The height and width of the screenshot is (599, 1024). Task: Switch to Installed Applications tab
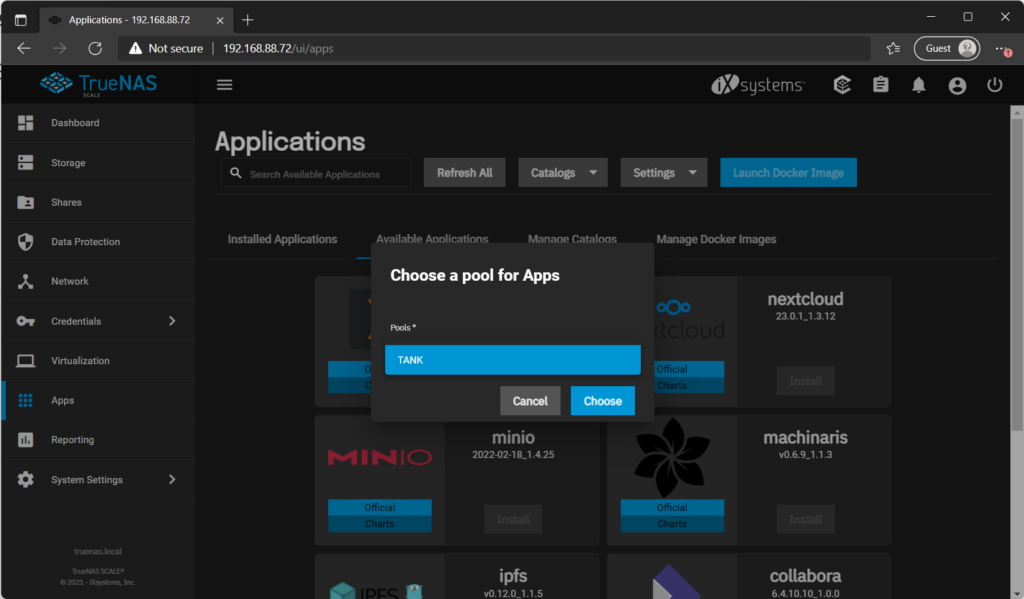282,239
